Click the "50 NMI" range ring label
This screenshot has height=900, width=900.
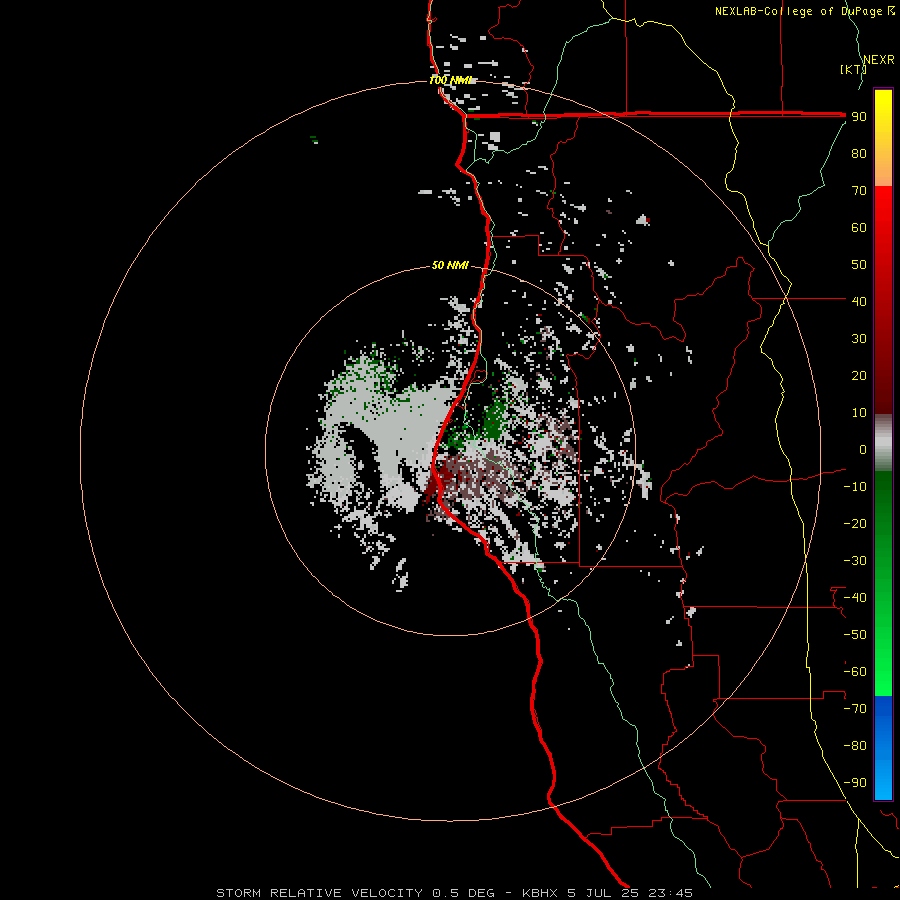point(450,265)
